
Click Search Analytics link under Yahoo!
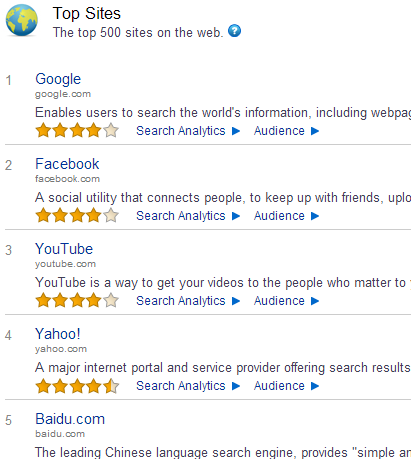pos(181,386)
